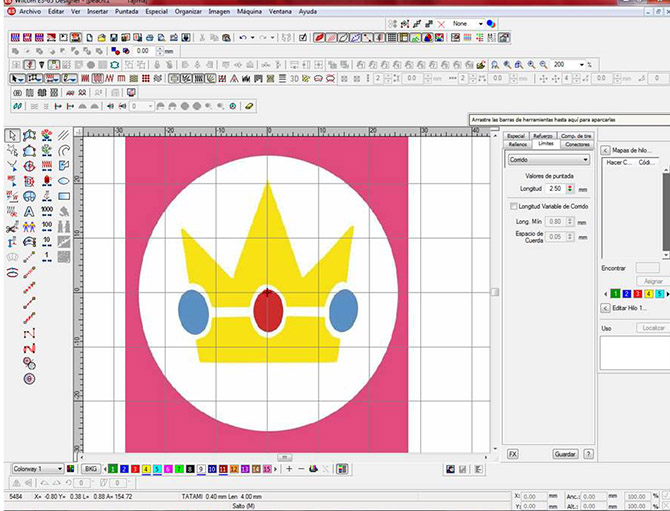This screenshot has height=511, width=670.
Task: Click the canvas horizontal scrollbar thumb
Action: pos(285,458)
